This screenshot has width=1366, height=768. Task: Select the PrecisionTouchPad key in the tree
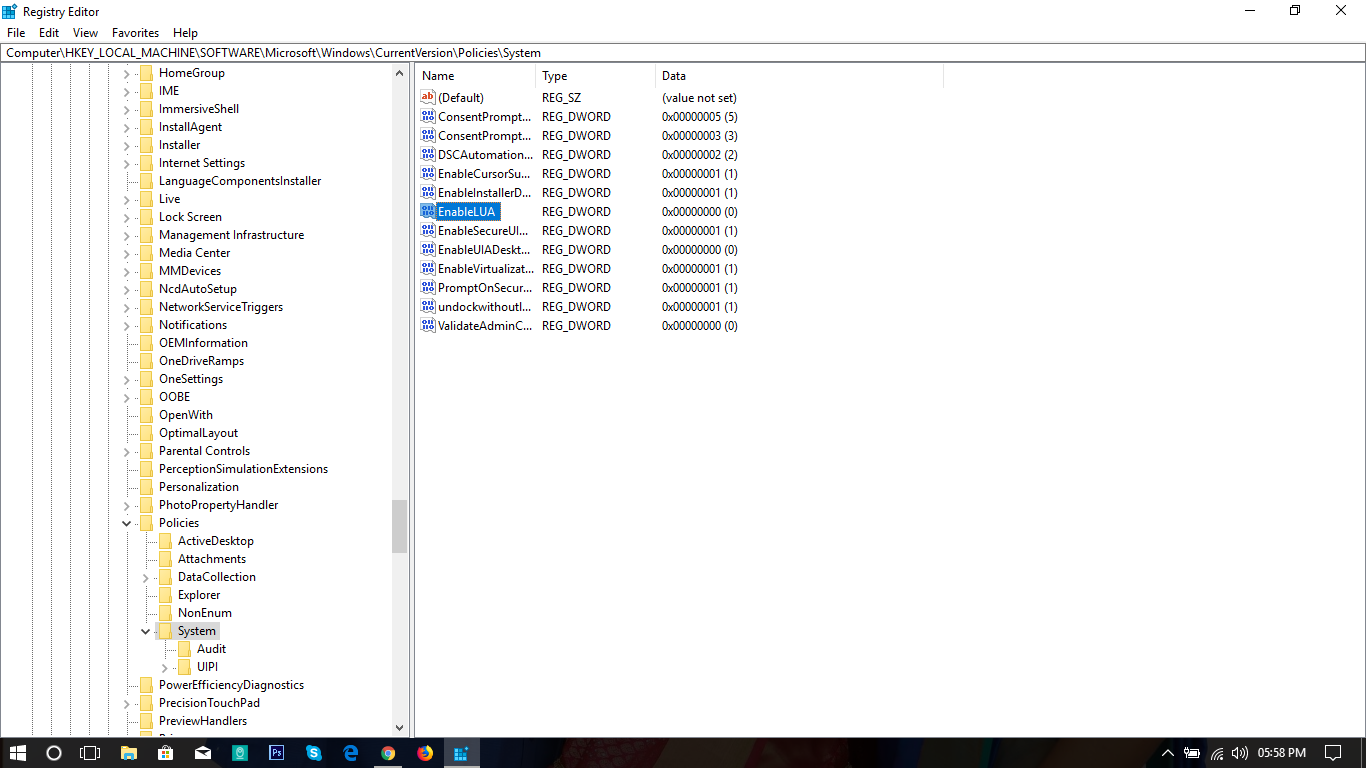click(x=209, y=703)
